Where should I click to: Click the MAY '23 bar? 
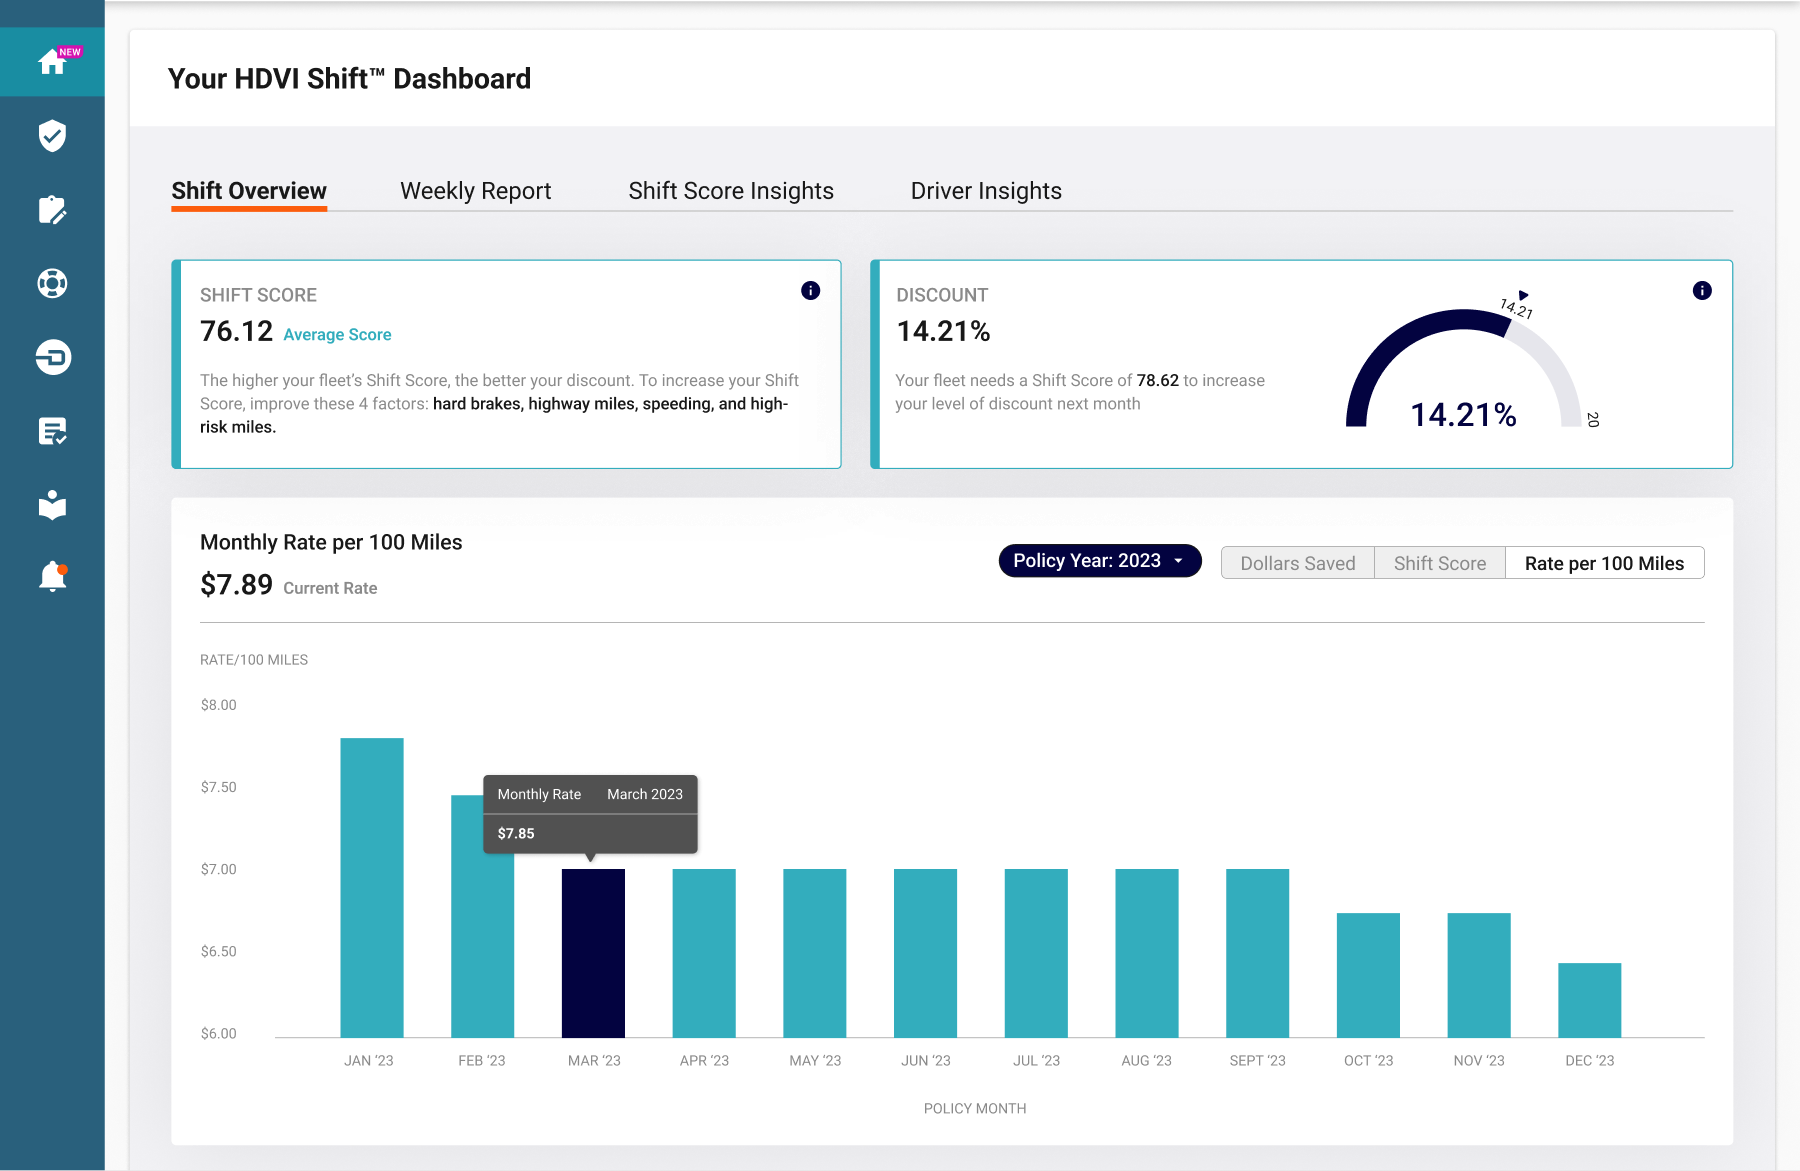815,953
